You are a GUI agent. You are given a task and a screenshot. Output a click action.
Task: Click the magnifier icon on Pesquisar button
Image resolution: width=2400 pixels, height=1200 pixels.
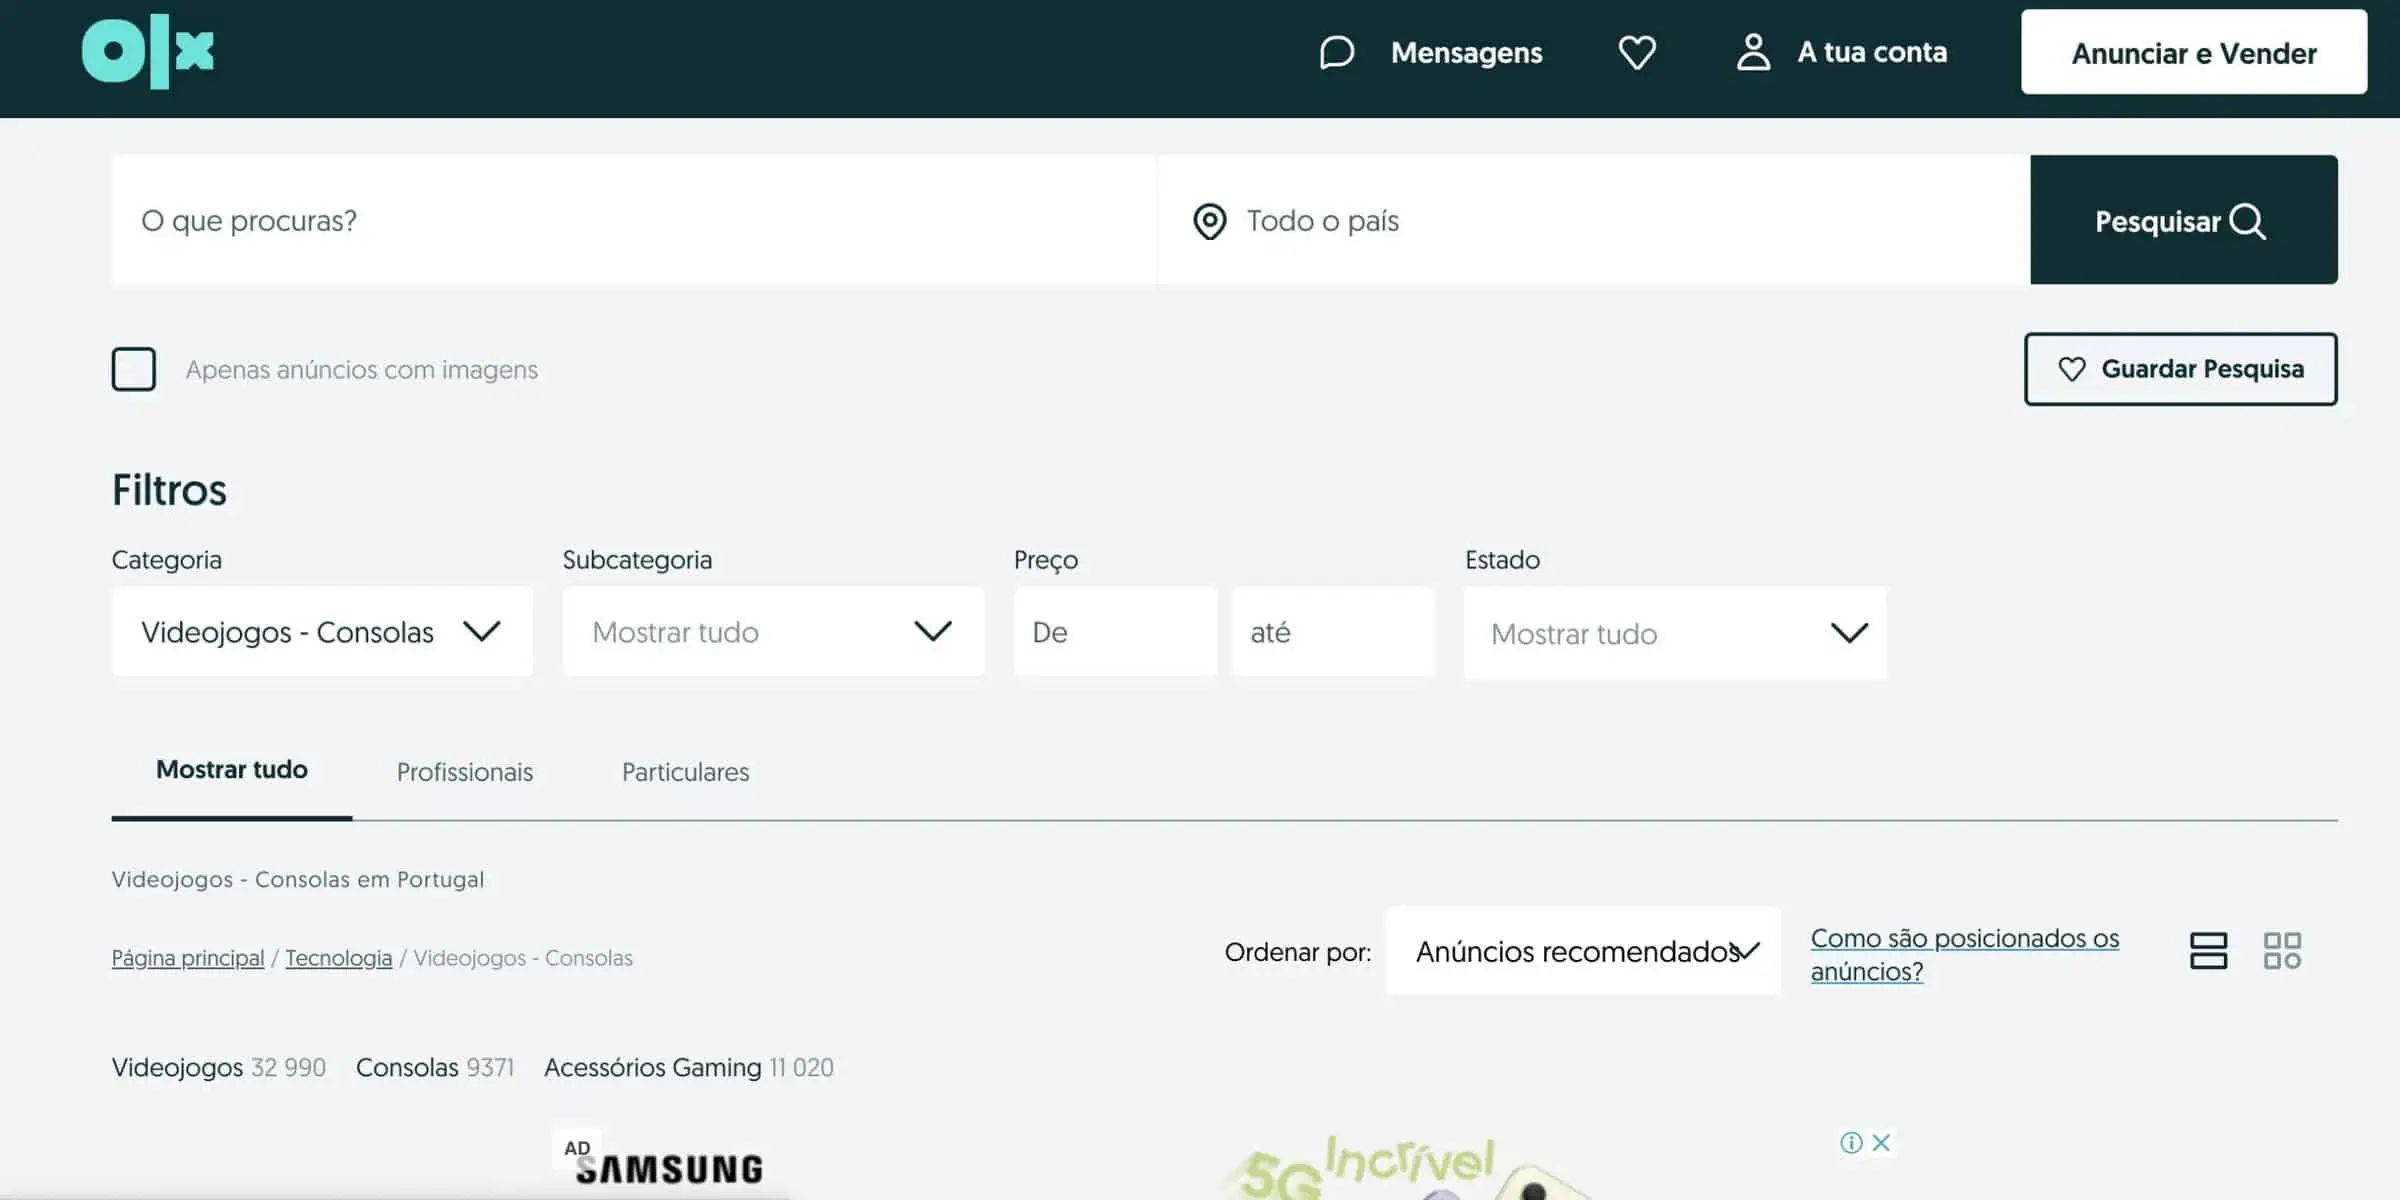(2248, 221)
